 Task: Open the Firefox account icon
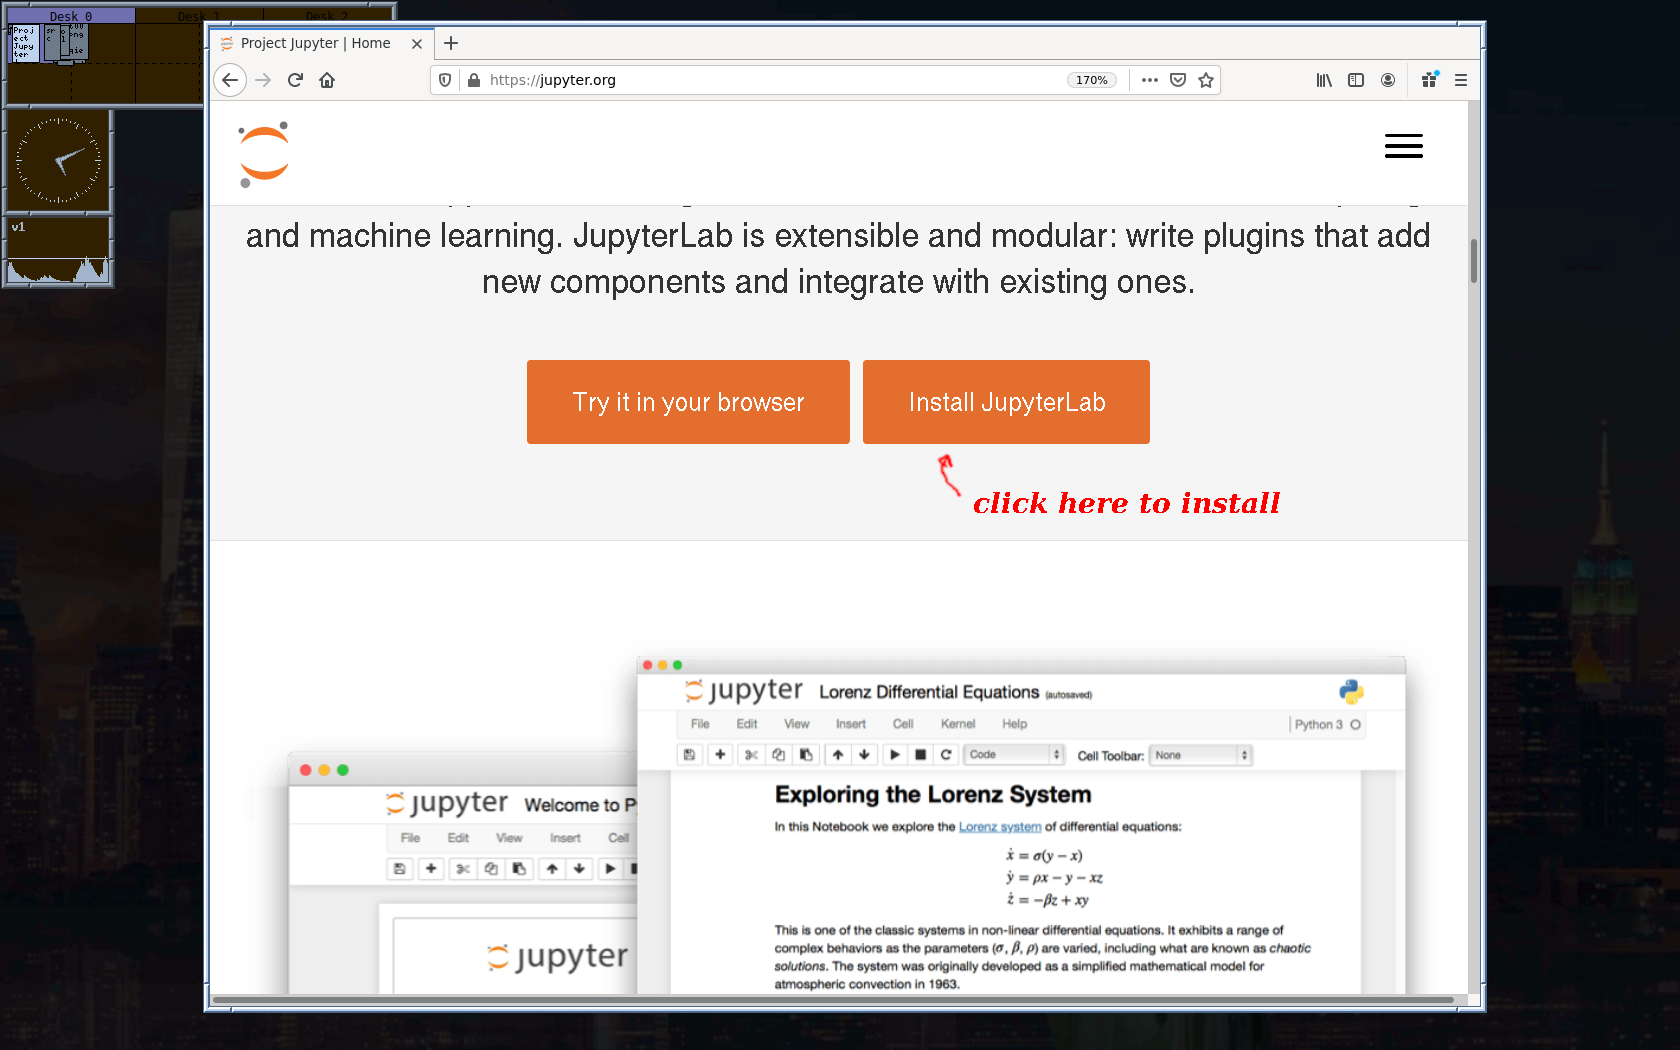coord(1388,80)
